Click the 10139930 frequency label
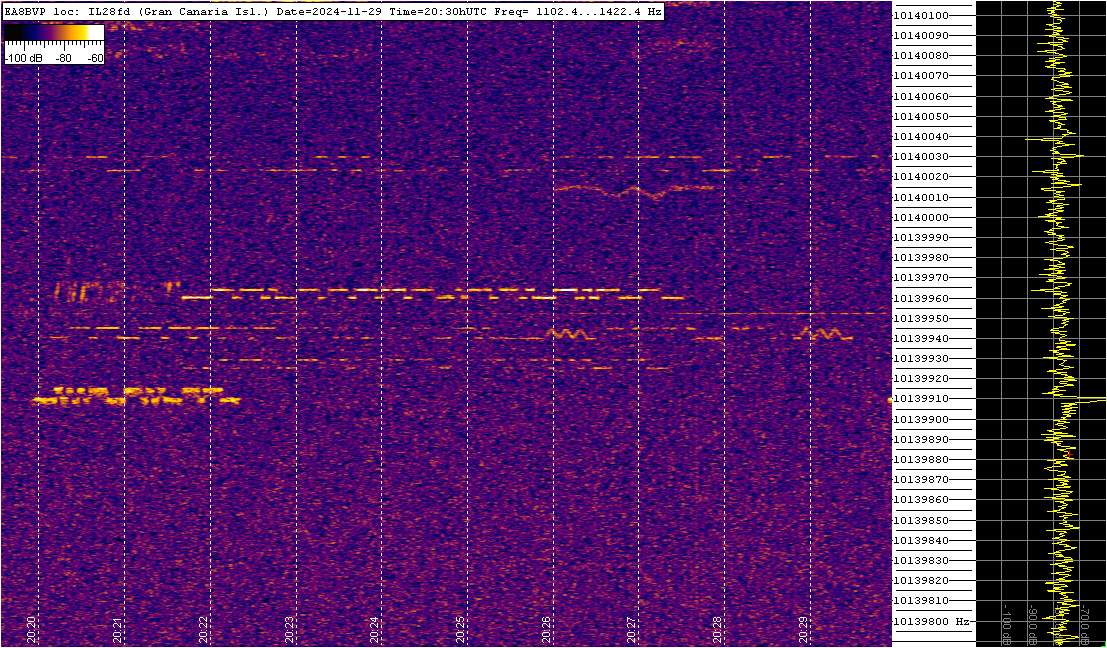 [x=921, y=359]
